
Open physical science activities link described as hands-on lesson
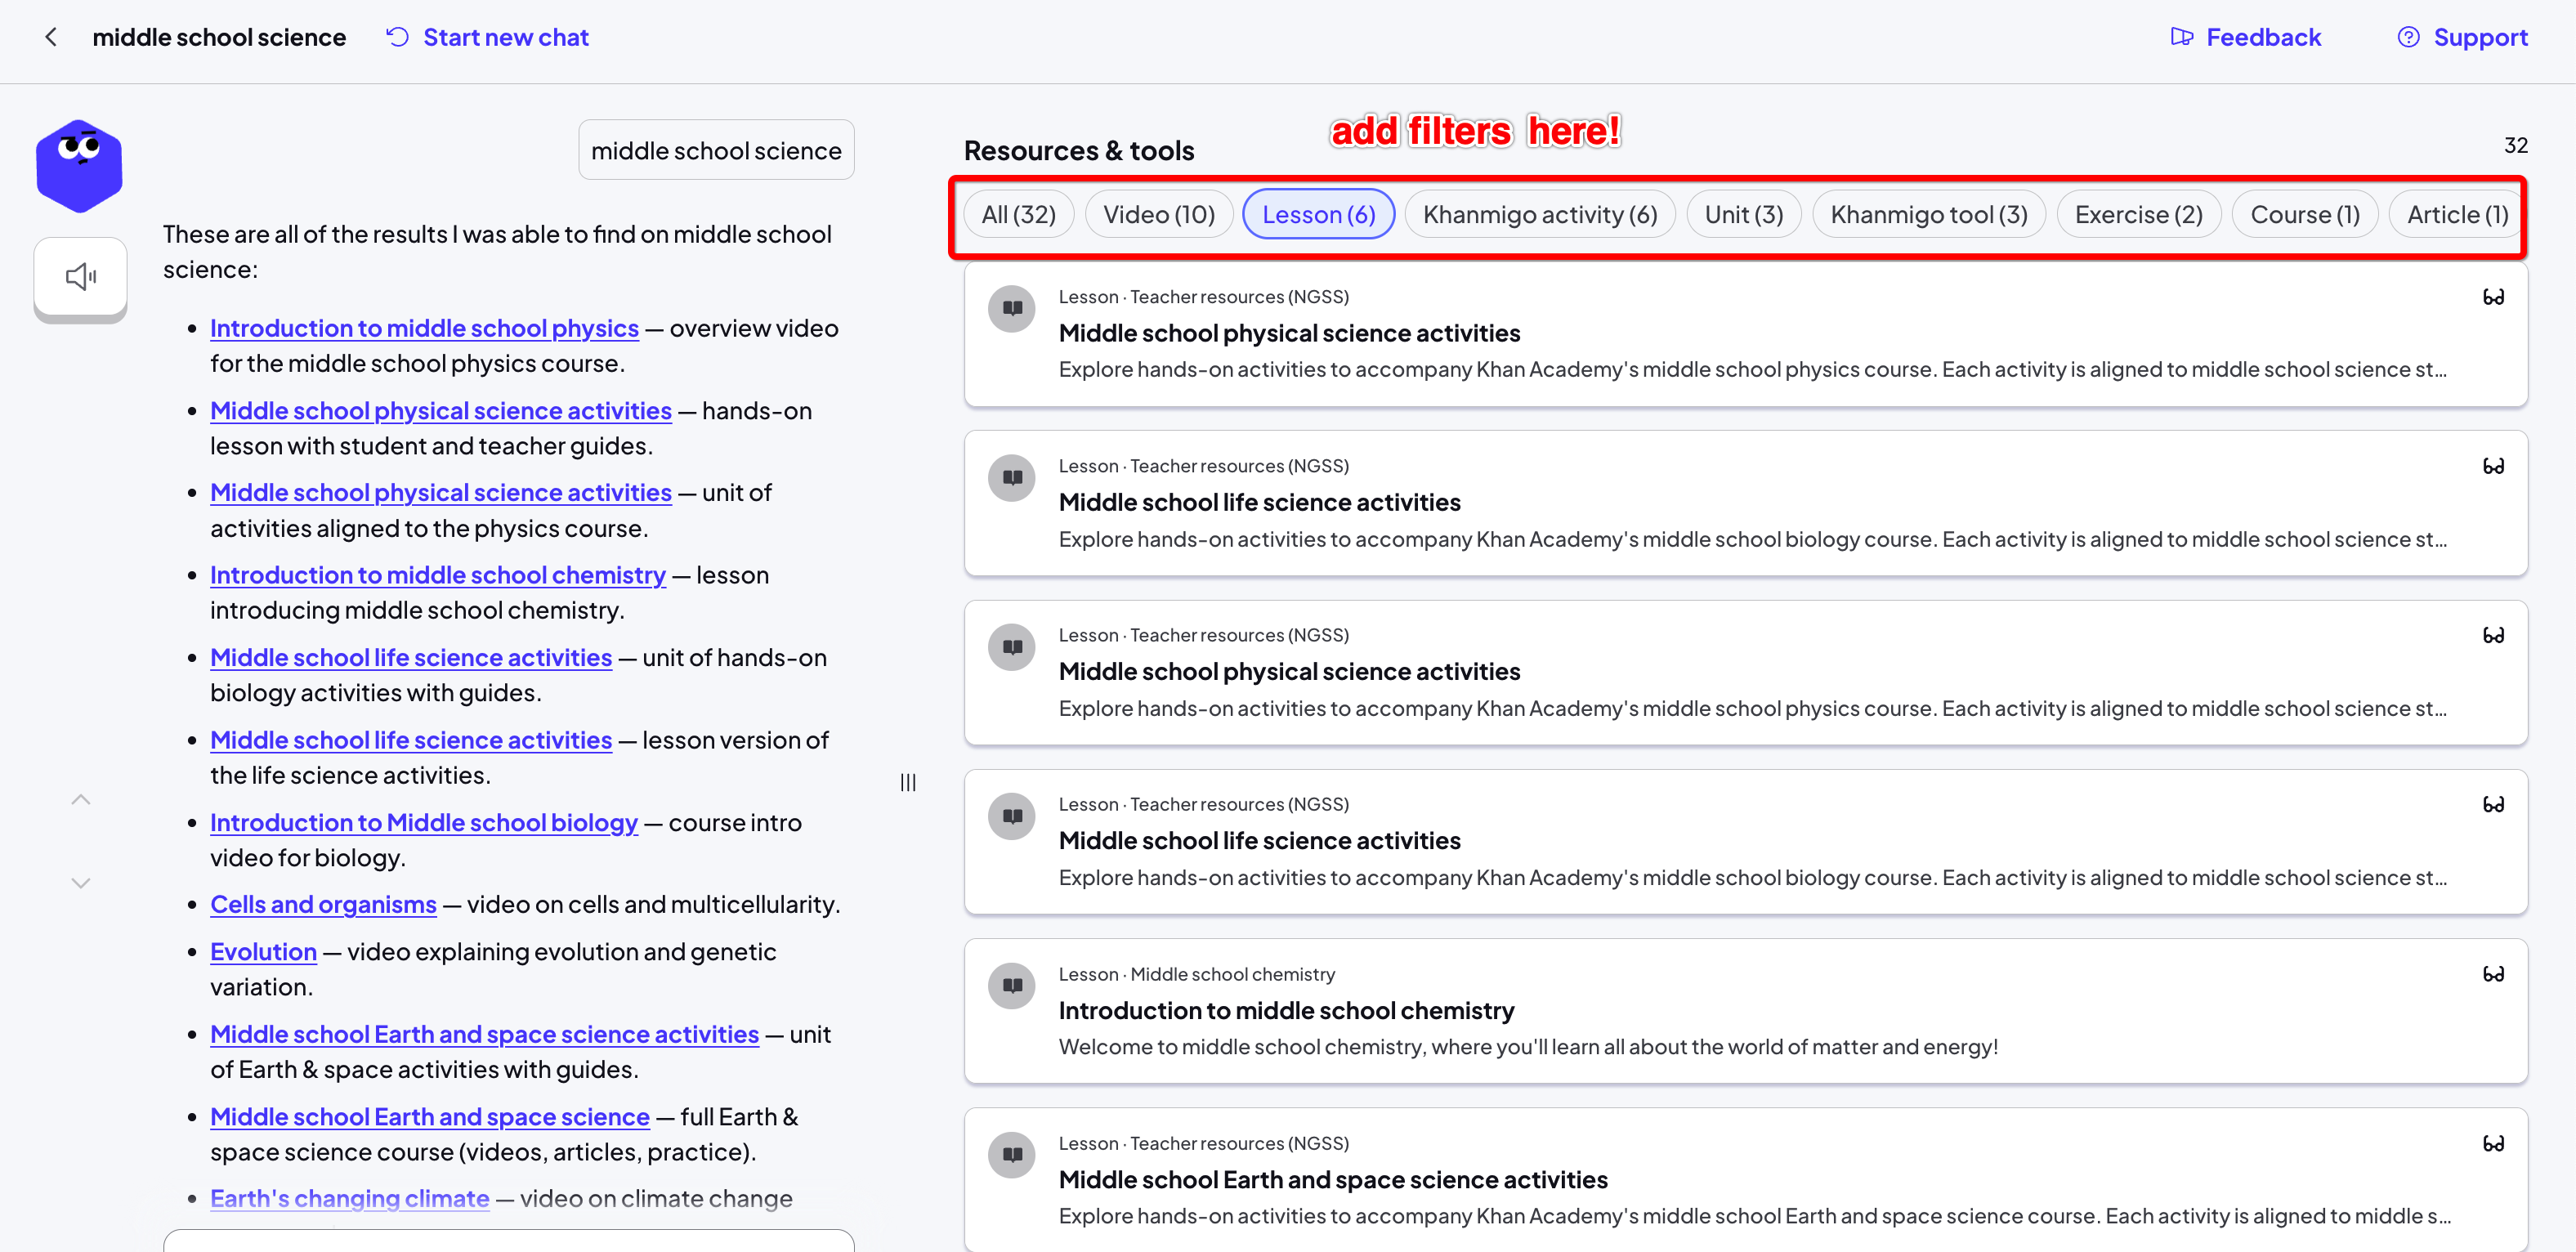pyautogui.click(x=440, y=411)
